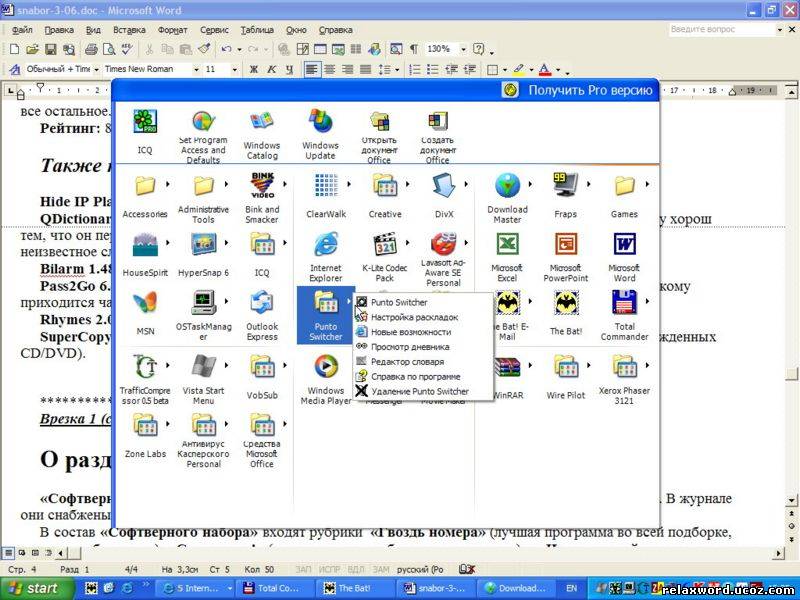This screenshot has height=600, width=800.
Task: Open the Microsoft PowerPoint icon
Action: (x=565, y=245)
